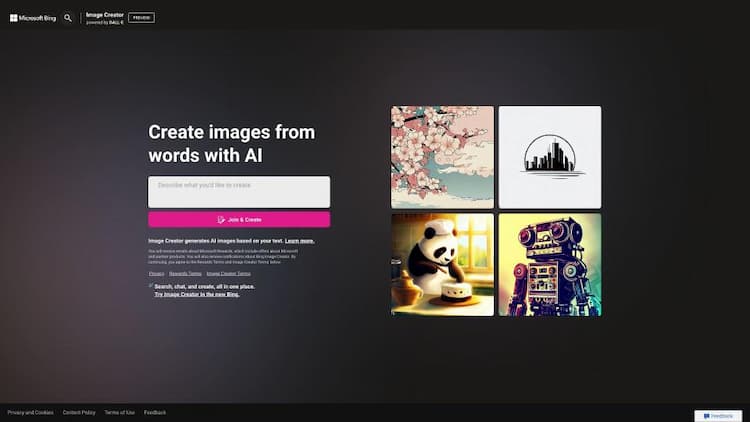Screen dimensions: 750x422
Task: Open Terms of Use footer link
Action: [120, 412]
